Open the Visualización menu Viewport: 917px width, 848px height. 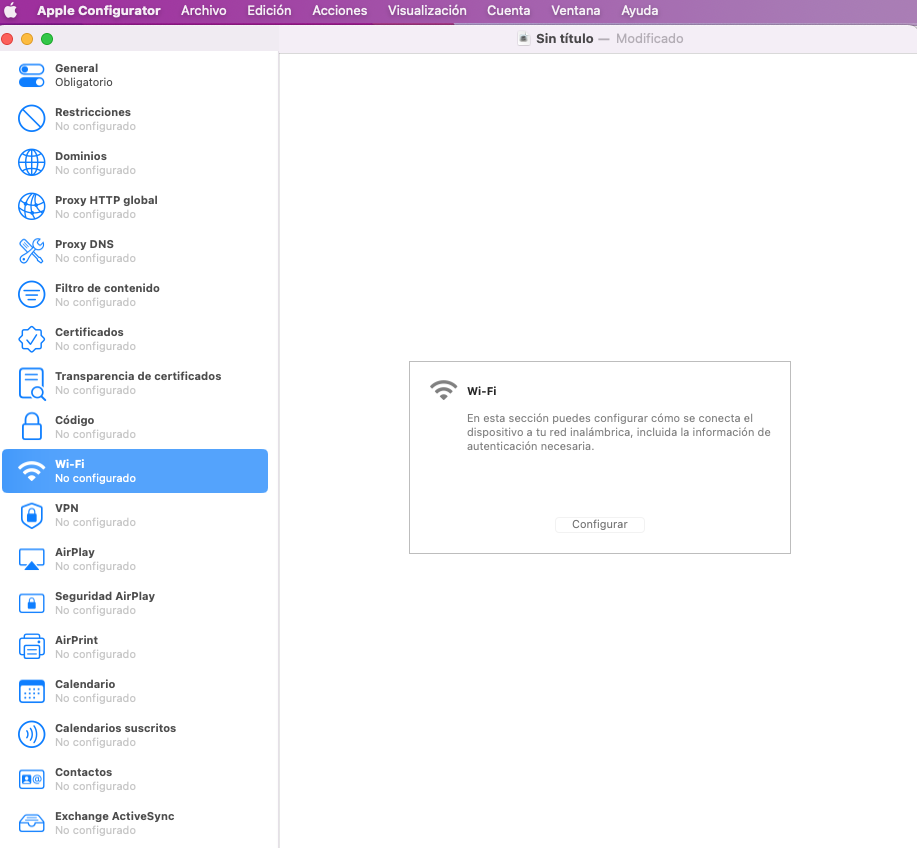(427, 11)
